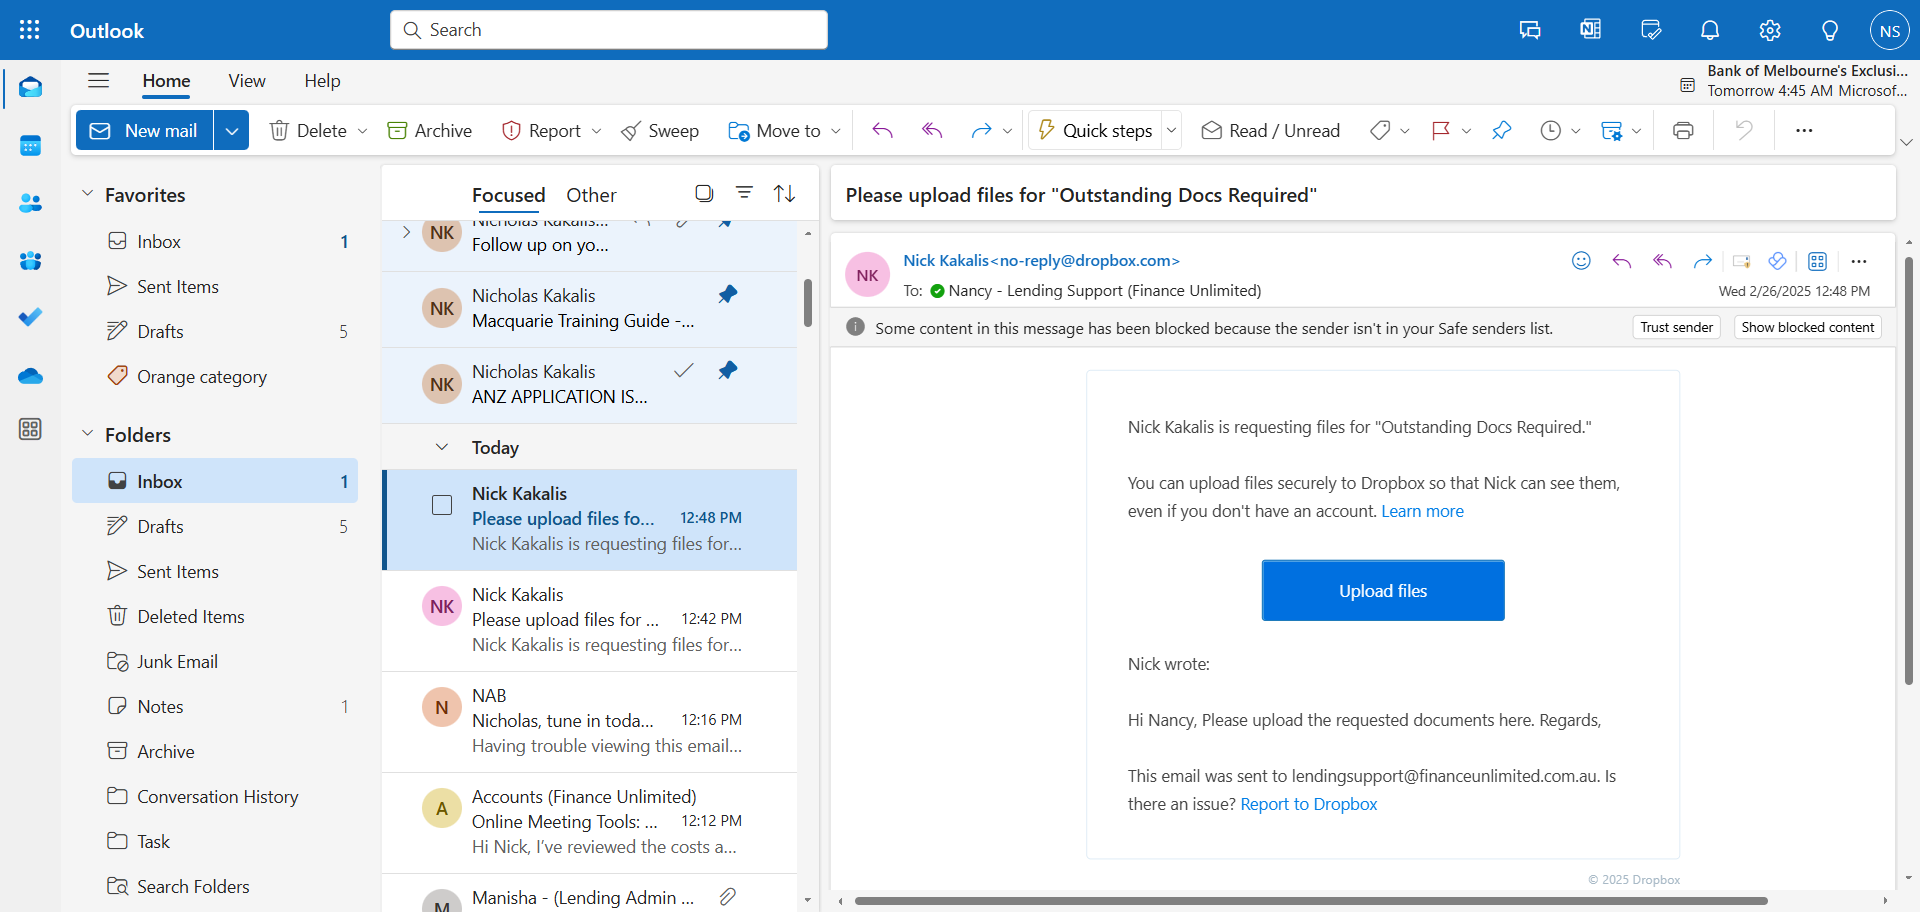Open the Orange category favorite
Viewport: 1920px width, 912px height.
[215, 377]
